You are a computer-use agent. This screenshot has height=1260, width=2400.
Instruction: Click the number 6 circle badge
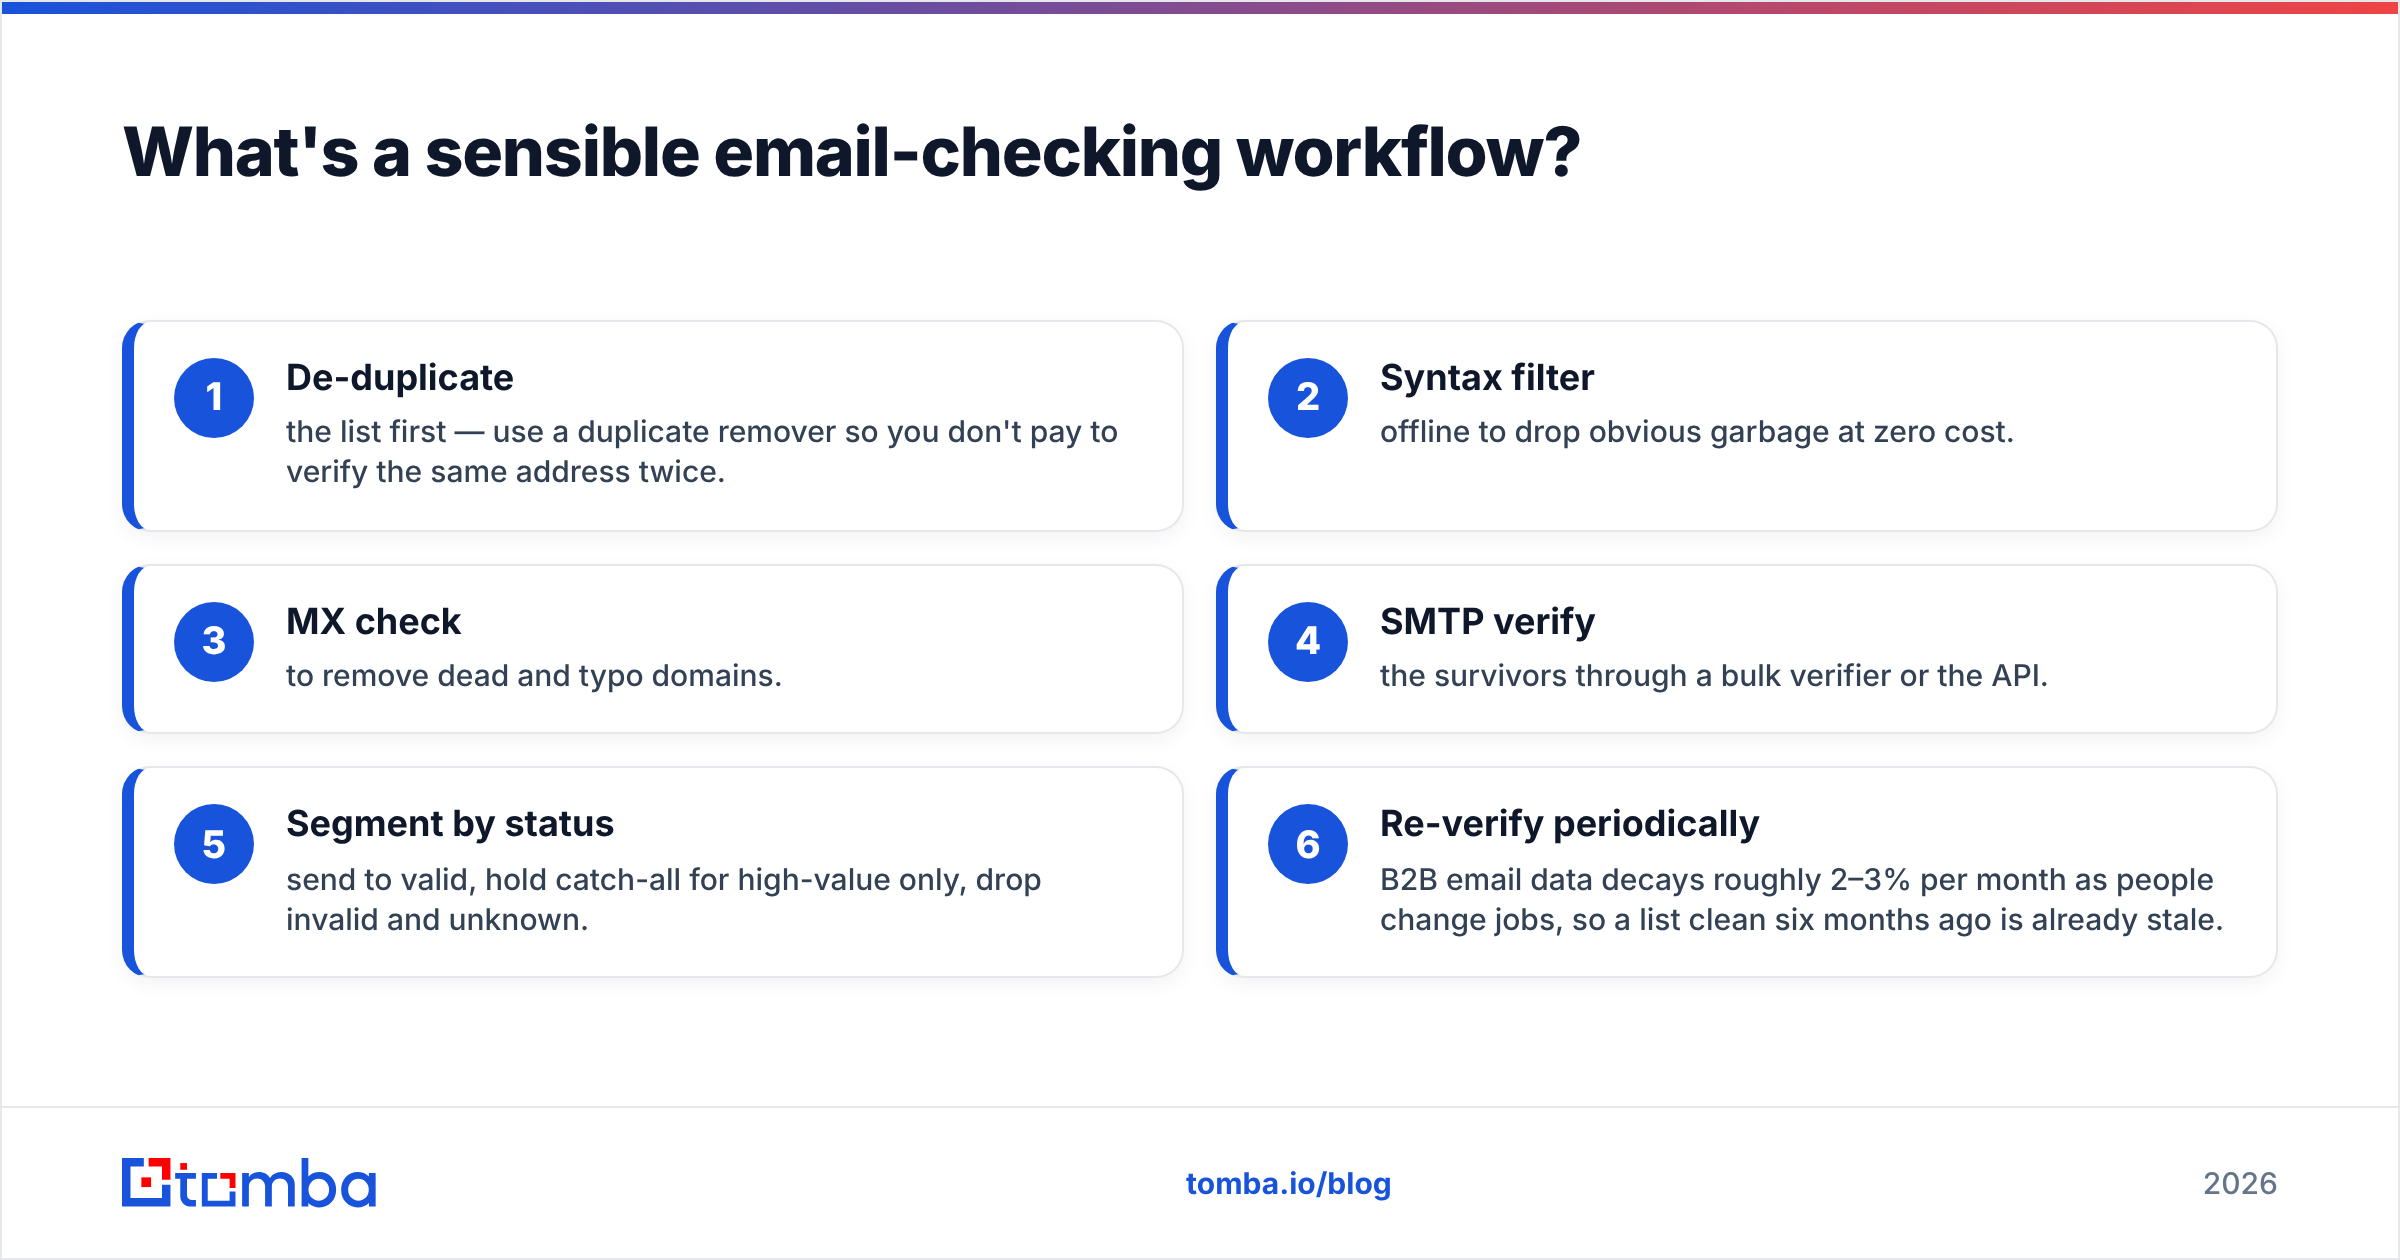(1308, 844)
